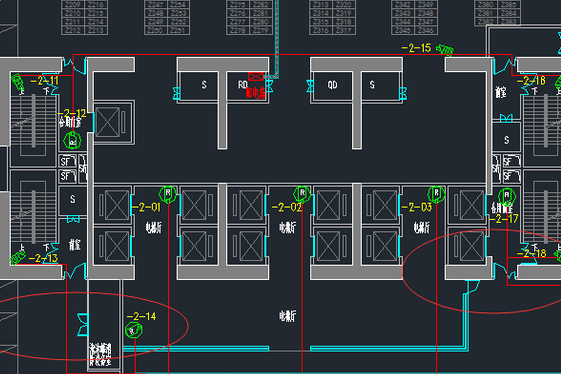
Task: Click the green circle symbol above -2-17
Action: [x=507, y=196]
